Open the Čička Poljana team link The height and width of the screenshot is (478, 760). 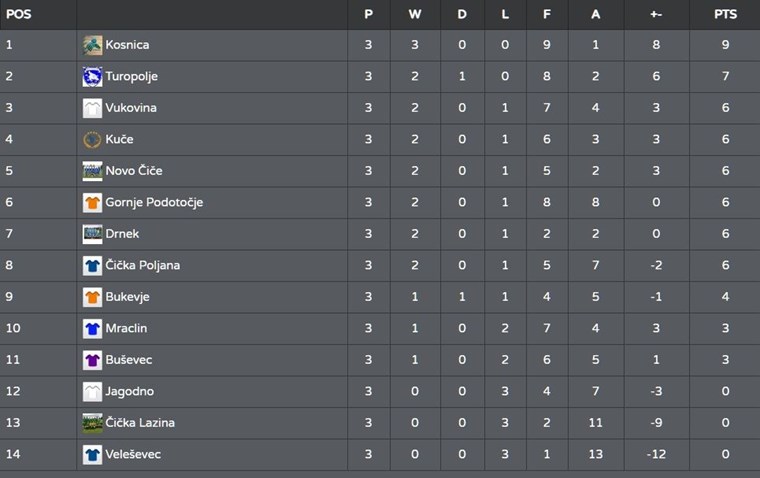[x=142, y=265]
